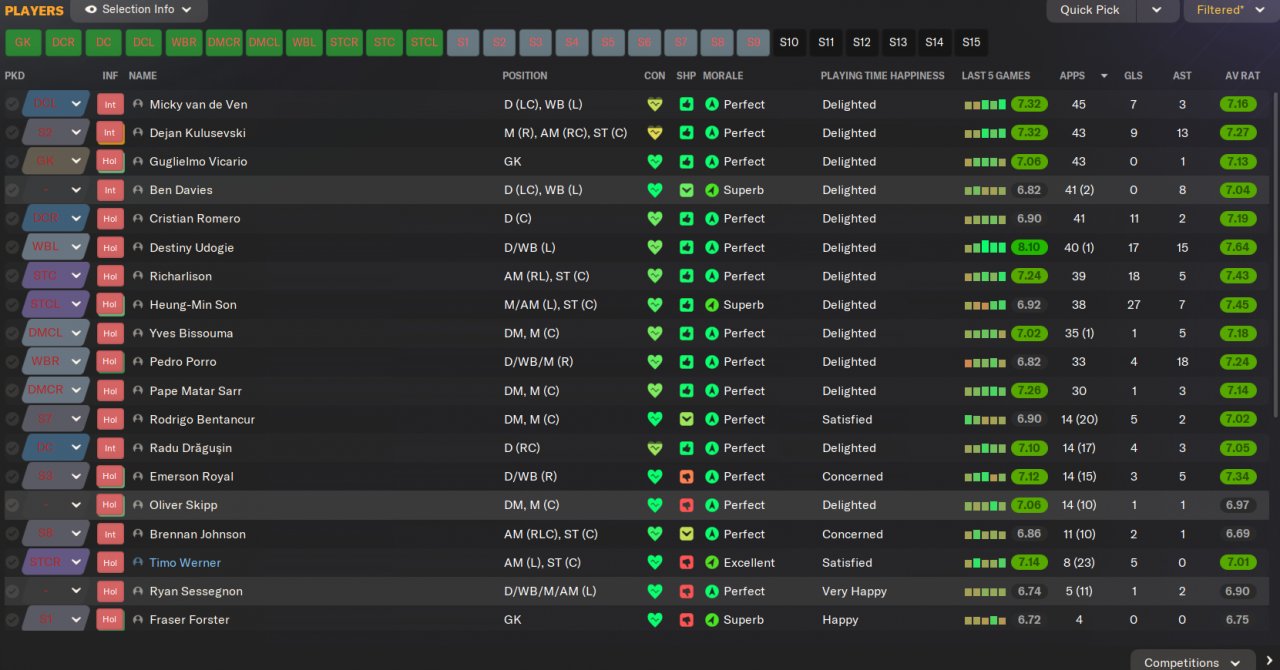Click Destiny Udogie's last 5 games form bars
The height and width of the screenshot is (670, 1280).
985,248
